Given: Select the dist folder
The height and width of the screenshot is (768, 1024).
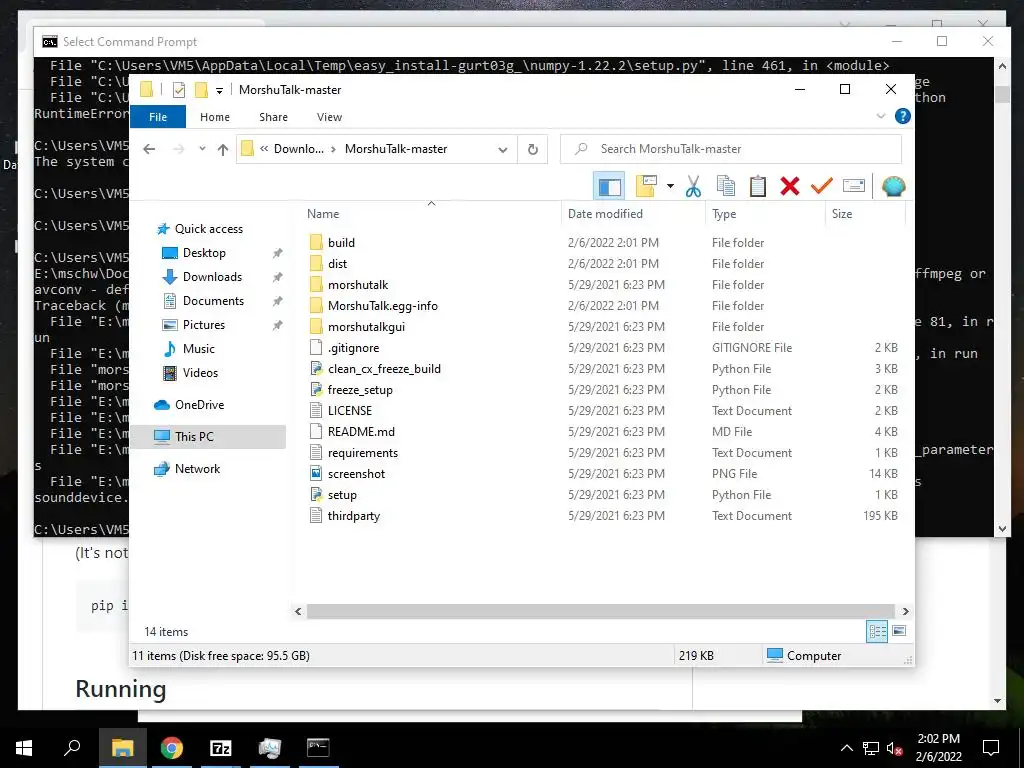Looking at the screenshot, I should (337, 264).
